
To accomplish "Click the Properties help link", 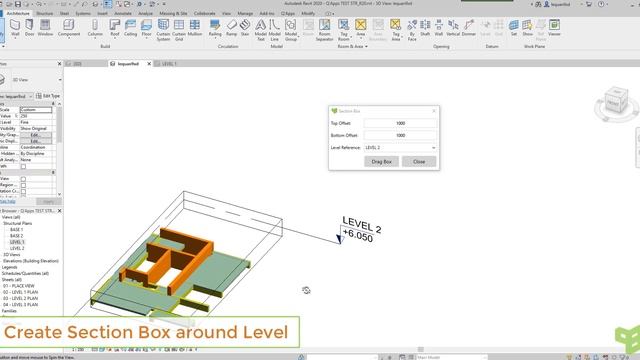I will 8,202.
